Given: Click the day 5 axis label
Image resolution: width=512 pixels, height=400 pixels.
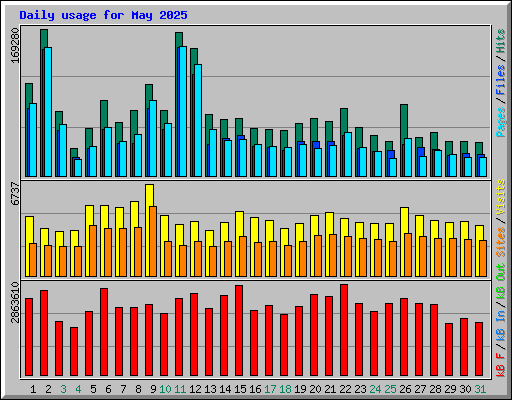Looking at the screenshot, I should (x=93, y=389).
